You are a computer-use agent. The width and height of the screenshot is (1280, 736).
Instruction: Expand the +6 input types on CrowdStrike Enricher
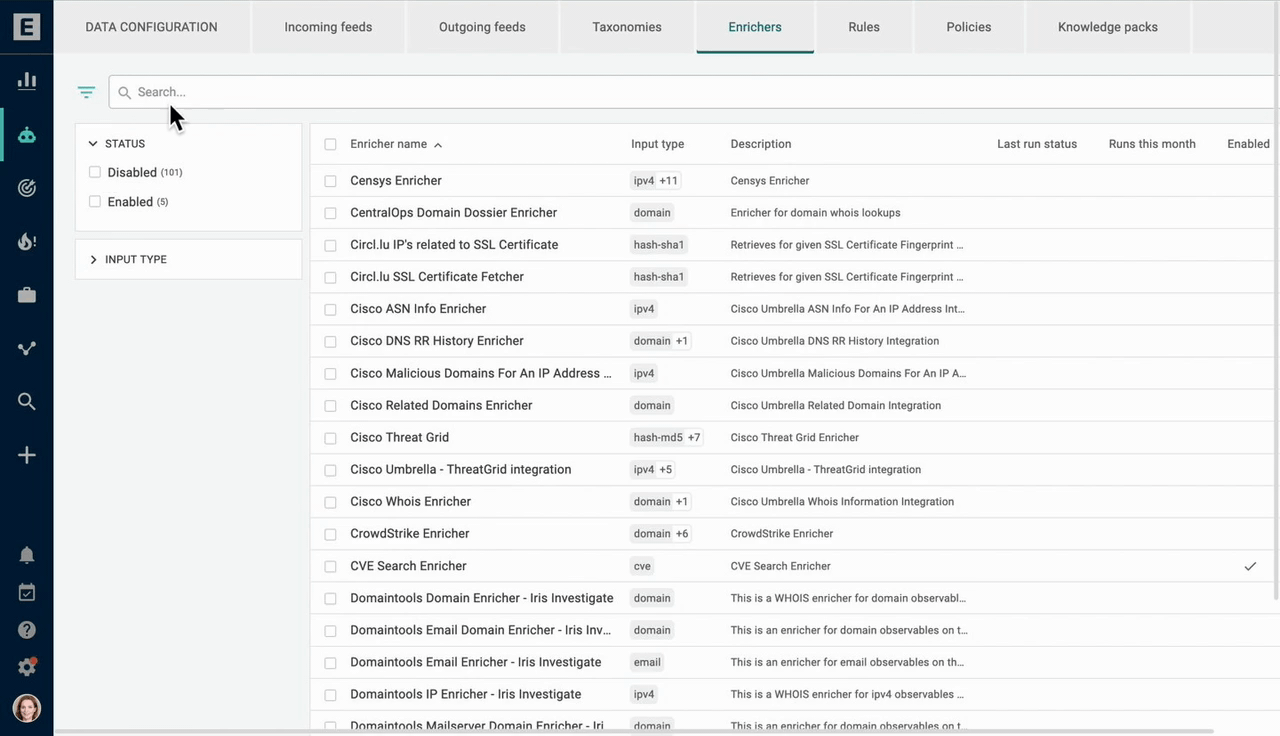[682, 534]
